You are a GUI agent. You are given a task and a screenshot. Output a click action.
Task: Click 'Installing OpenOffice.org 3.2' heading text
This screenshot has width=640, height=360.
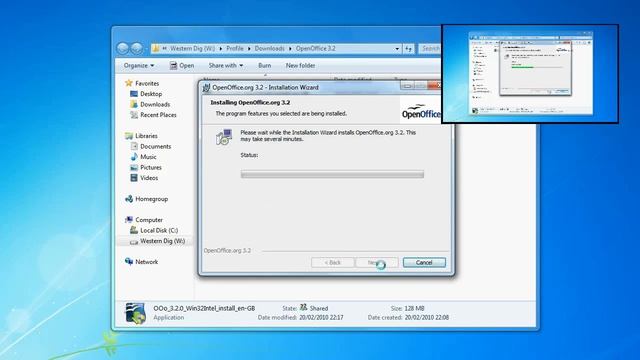coord(250,102)
